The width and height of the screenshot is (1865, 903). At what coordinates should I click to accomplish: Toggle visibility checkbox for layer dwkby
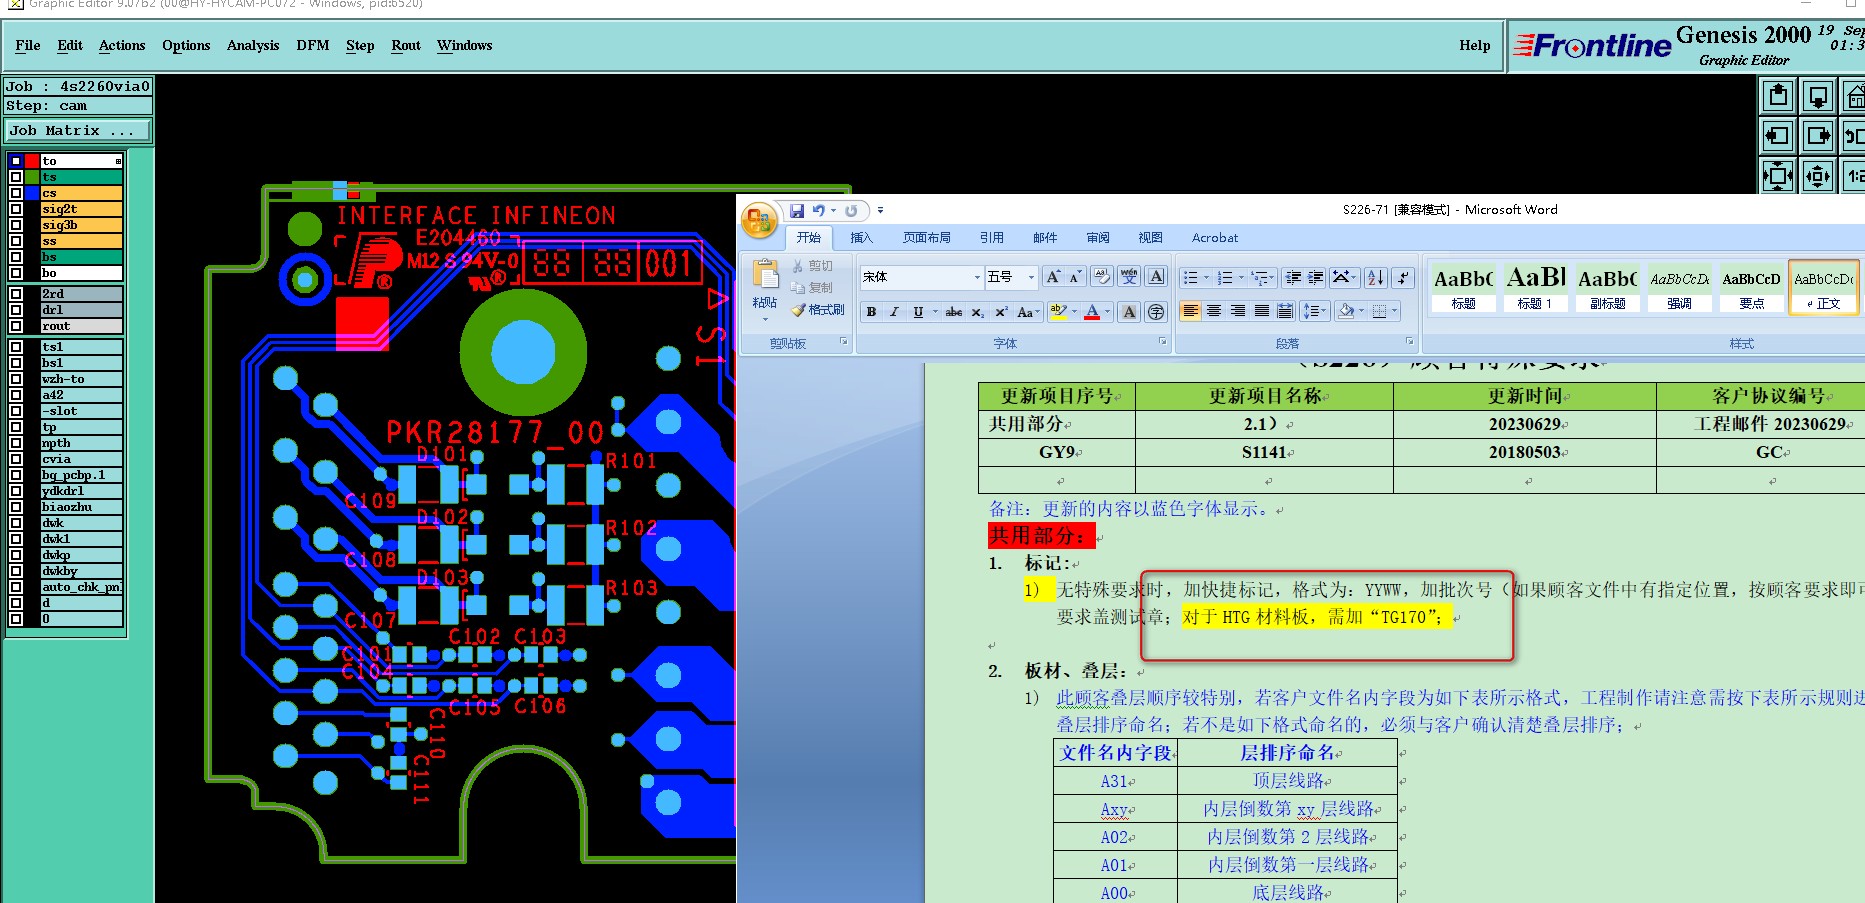click(x=16, y=571)
